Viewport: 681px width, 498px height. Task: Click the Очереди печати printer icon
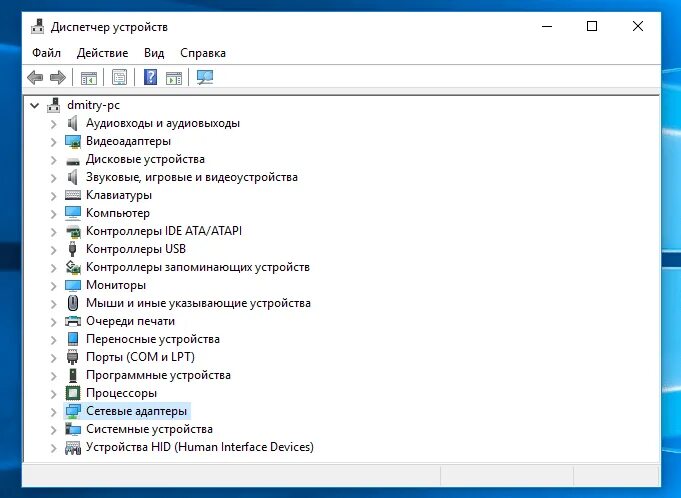[73, 321]
